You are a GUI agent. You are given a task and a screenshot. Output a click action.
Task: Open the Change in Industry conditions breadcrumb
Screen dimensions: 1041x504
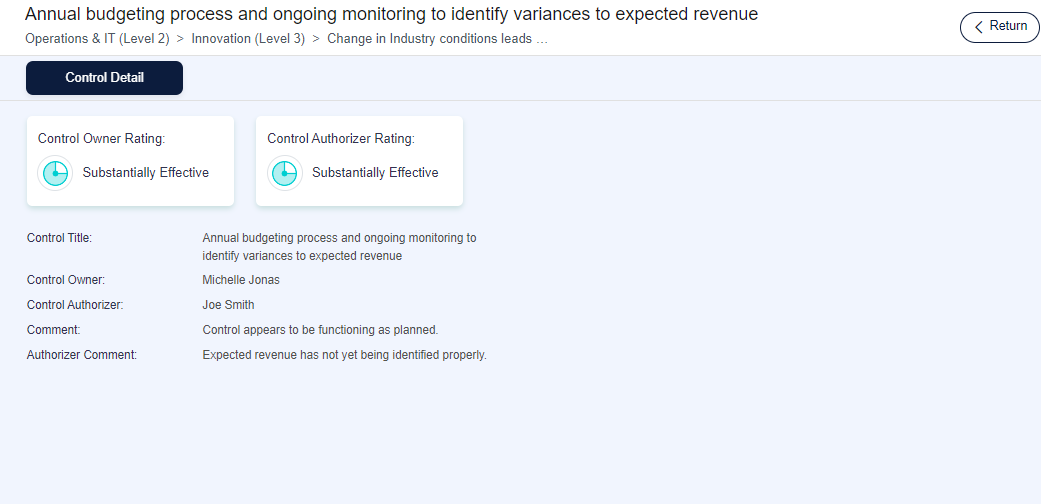438,39
